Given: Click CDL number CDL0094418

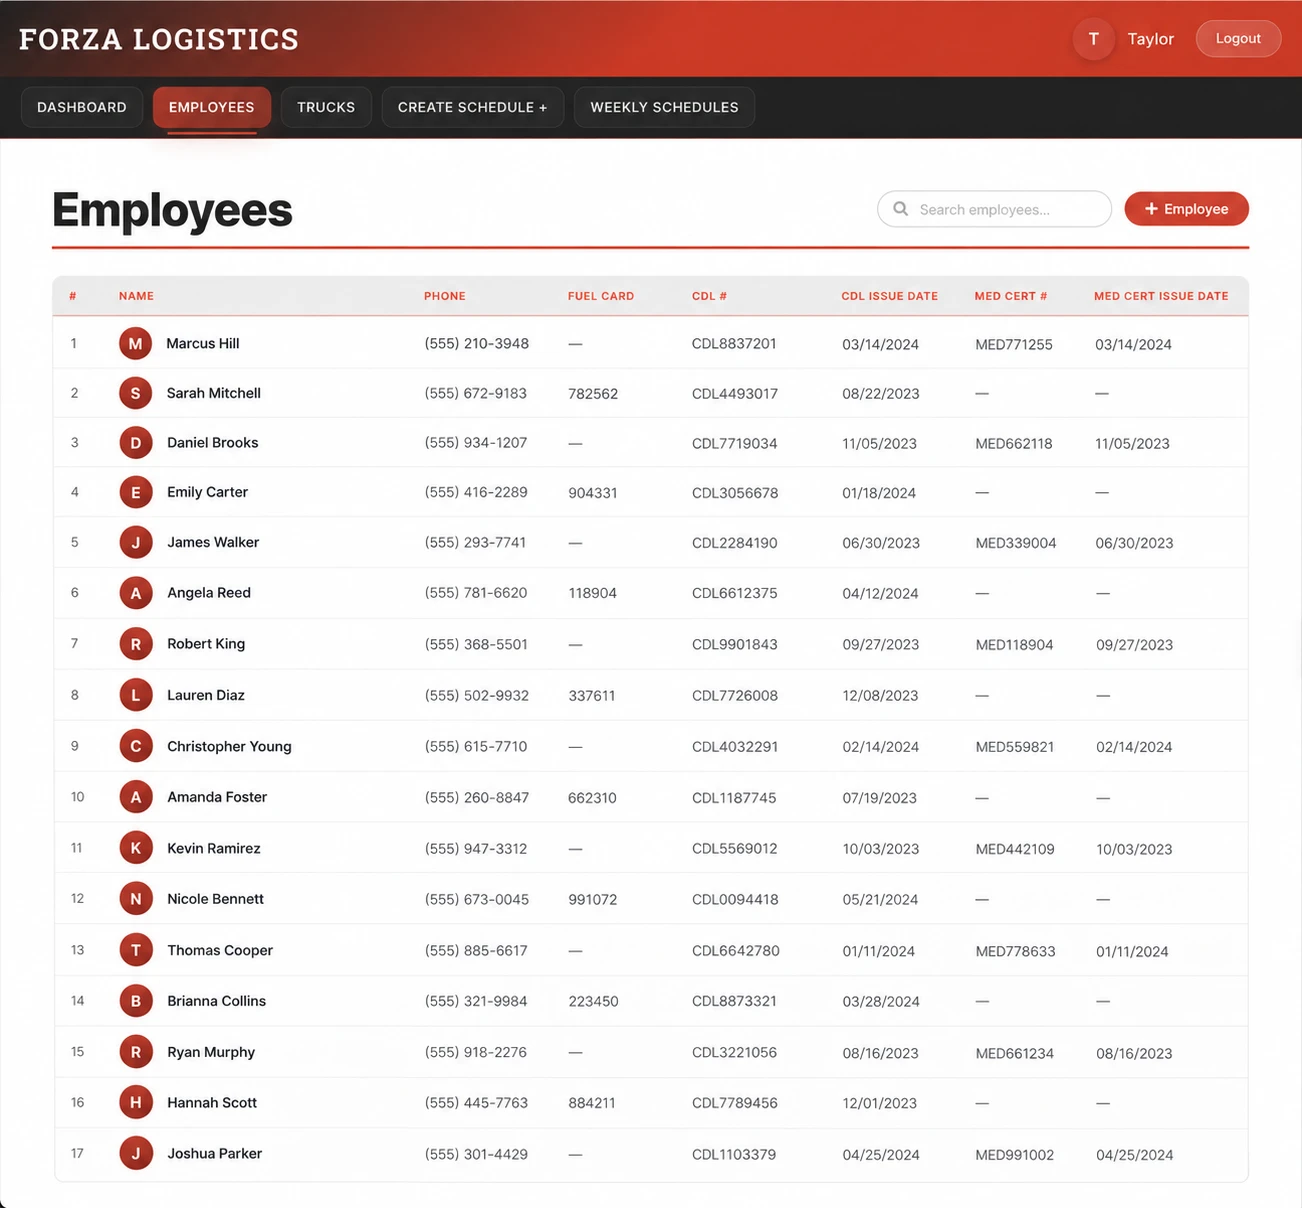Looking at the screenshot, I should 735,899.
